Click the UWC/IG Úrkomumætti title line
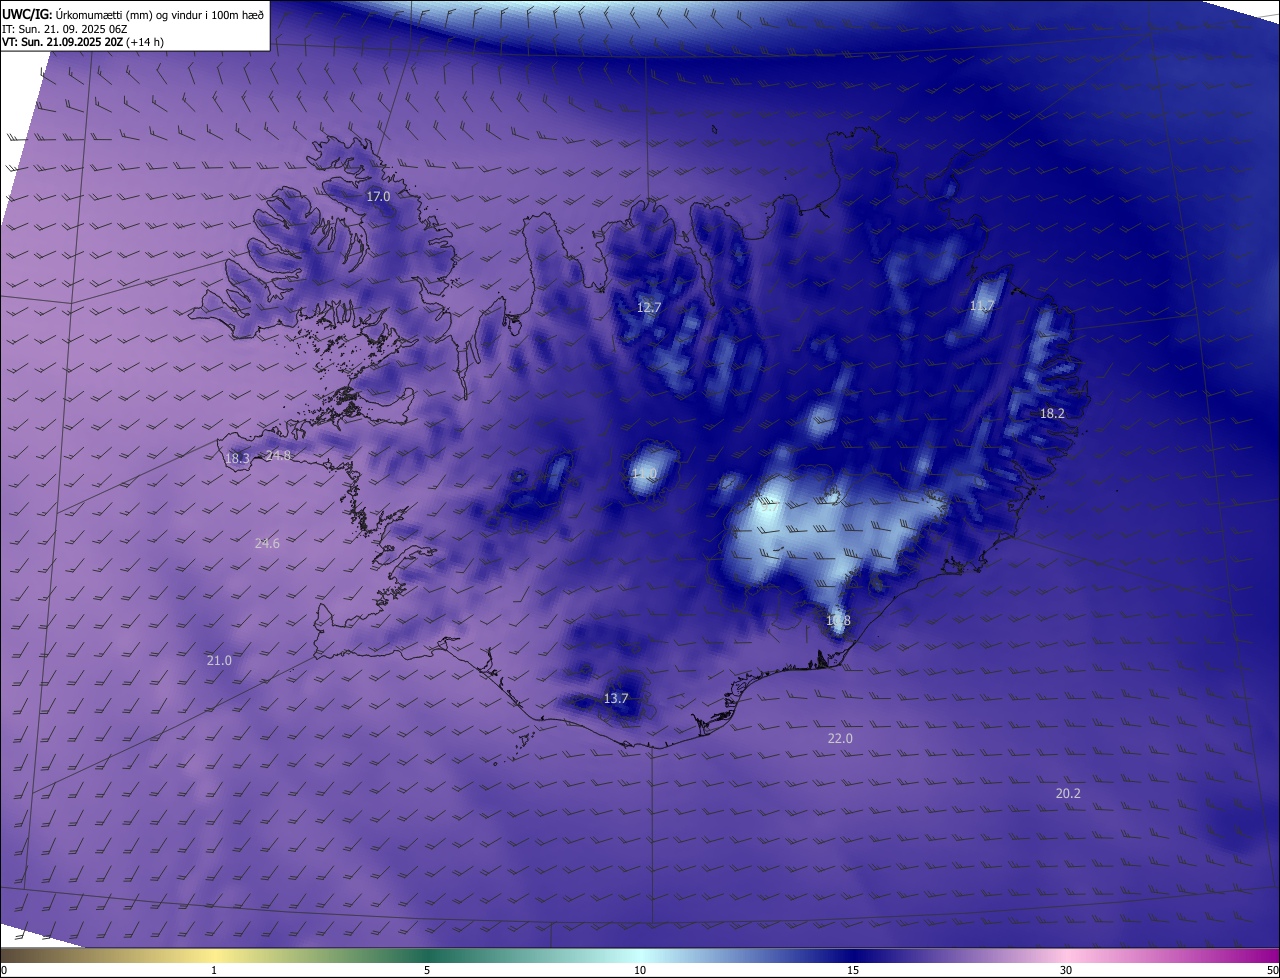This screenshot has width=1280, height=978. 133,13
